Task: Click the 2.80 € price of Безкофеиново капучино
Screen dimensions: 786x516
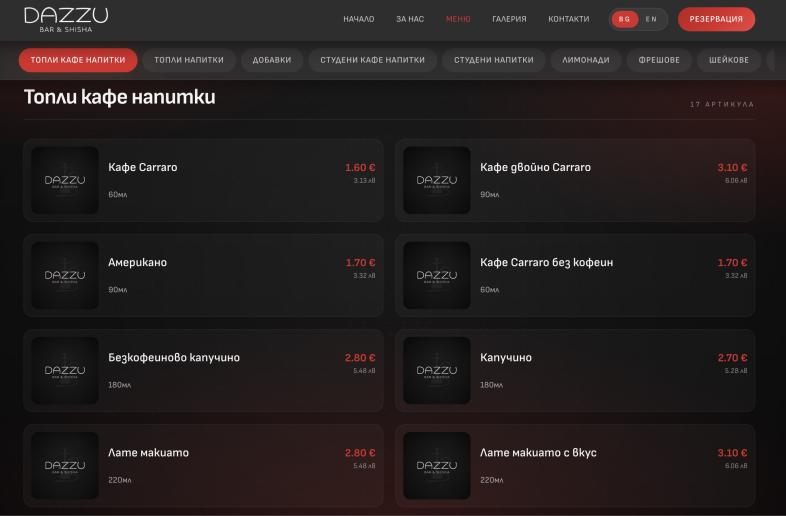Action: click(x=360, y=358)
